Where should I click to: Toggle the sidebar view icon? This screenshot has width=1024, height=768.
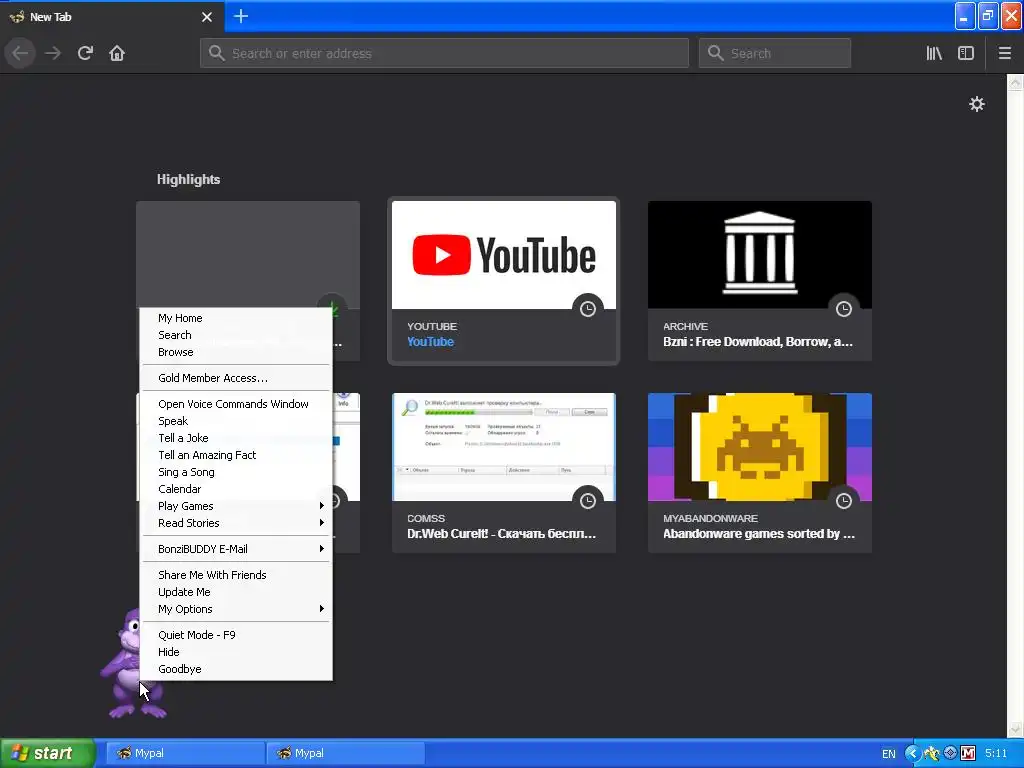coord(966,53)
